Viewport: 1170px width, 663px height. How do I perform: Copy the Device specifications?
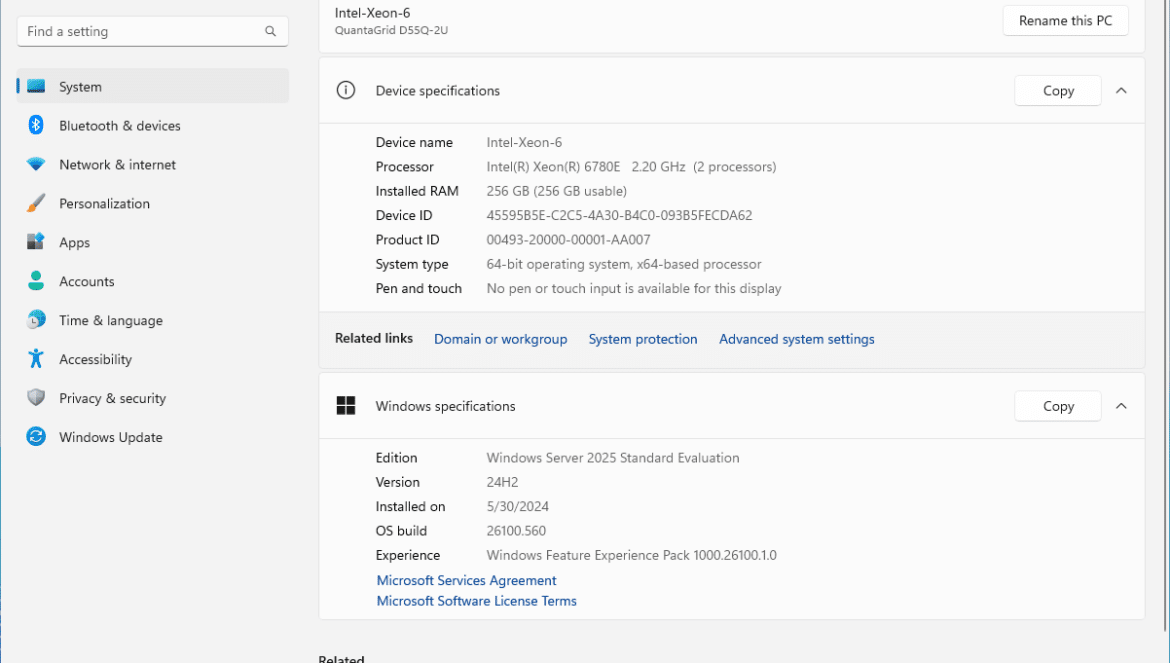point(1057,90)
